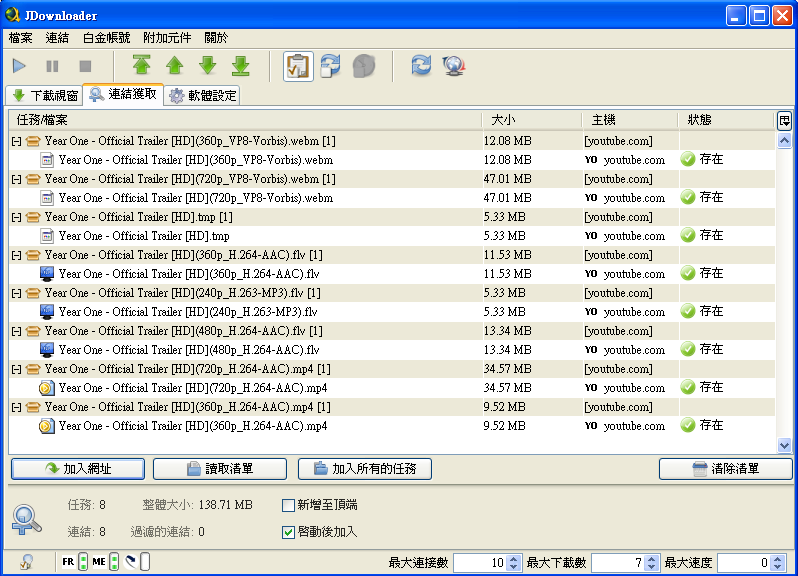Click the update globe icon in toolbar
Viewport: 798px width, 576px height.
tap(455, 66)
